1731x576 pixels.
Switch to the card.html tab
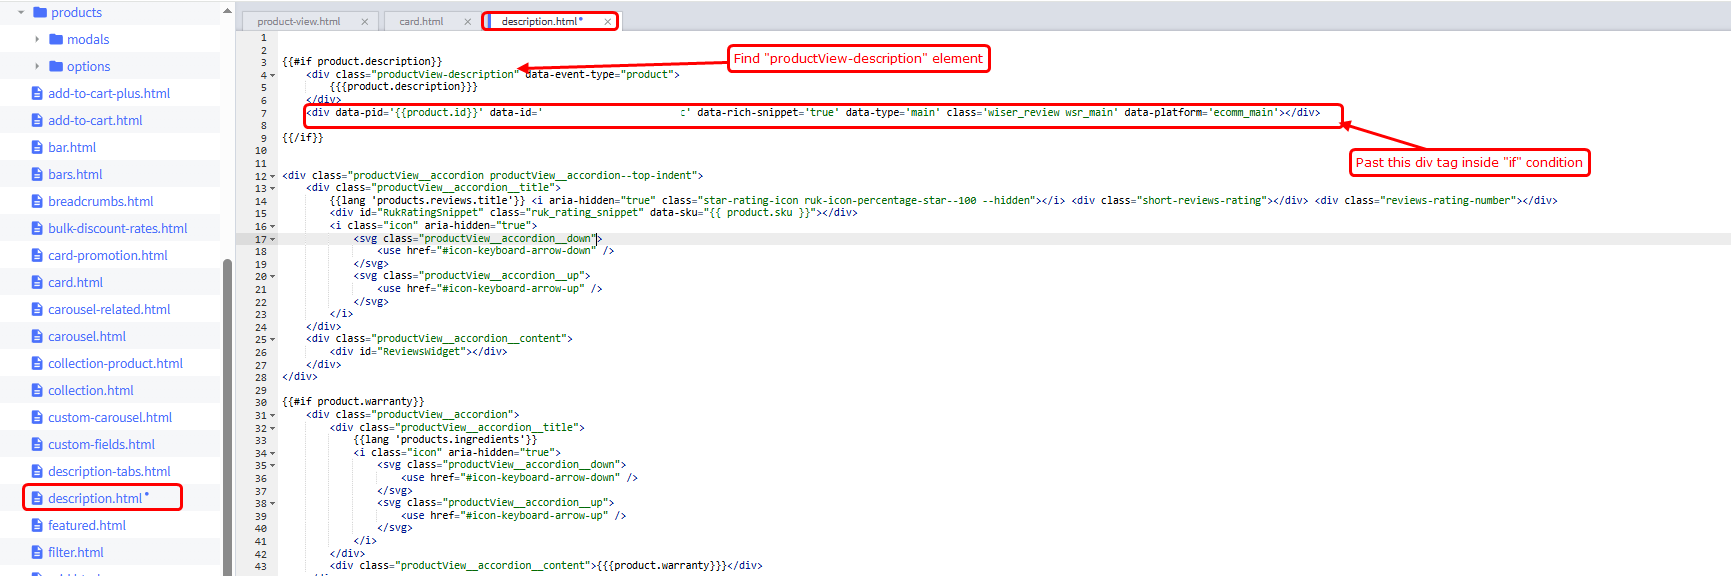click(421, 21)
